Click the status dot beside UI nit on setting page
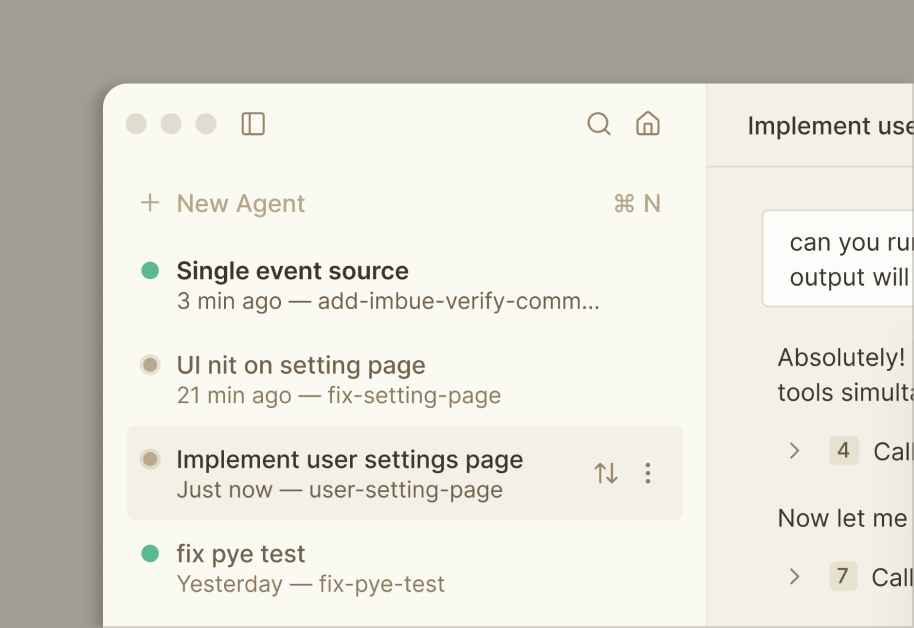914x628 pixels. tap(150, 365)
